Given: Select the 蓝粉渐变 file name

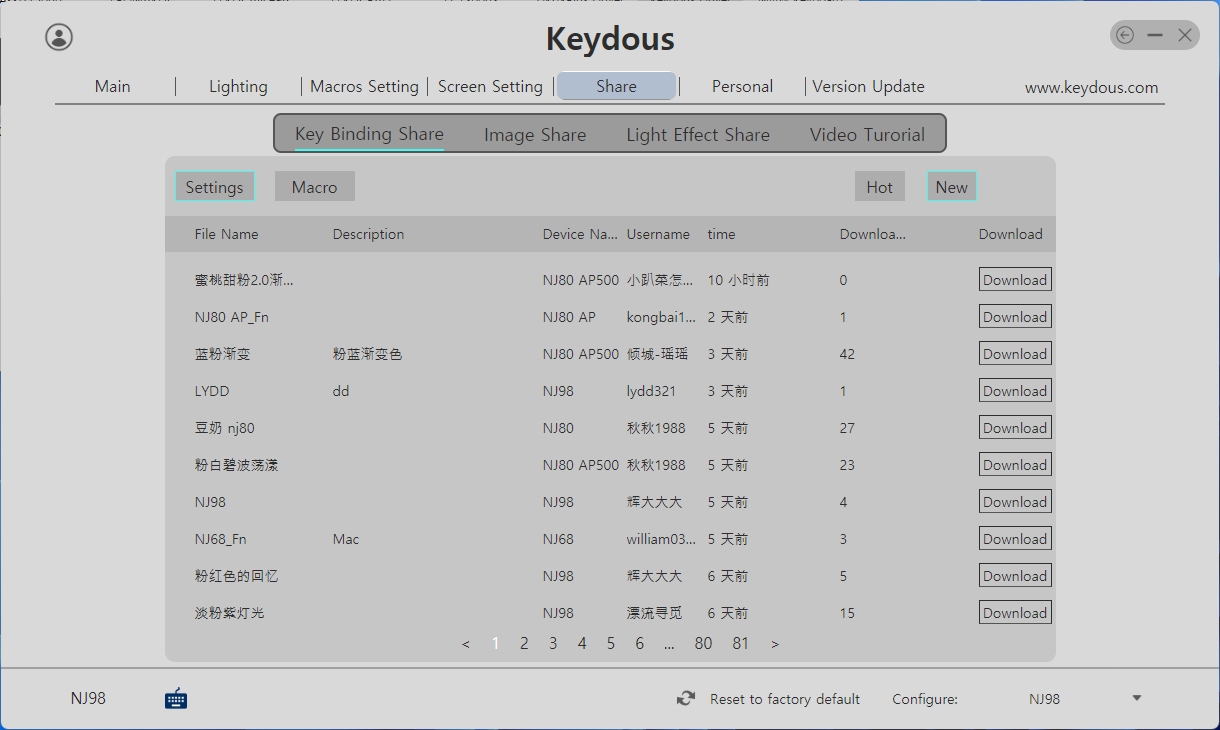Looking at the screenshot, I should (x=223, y=354).
